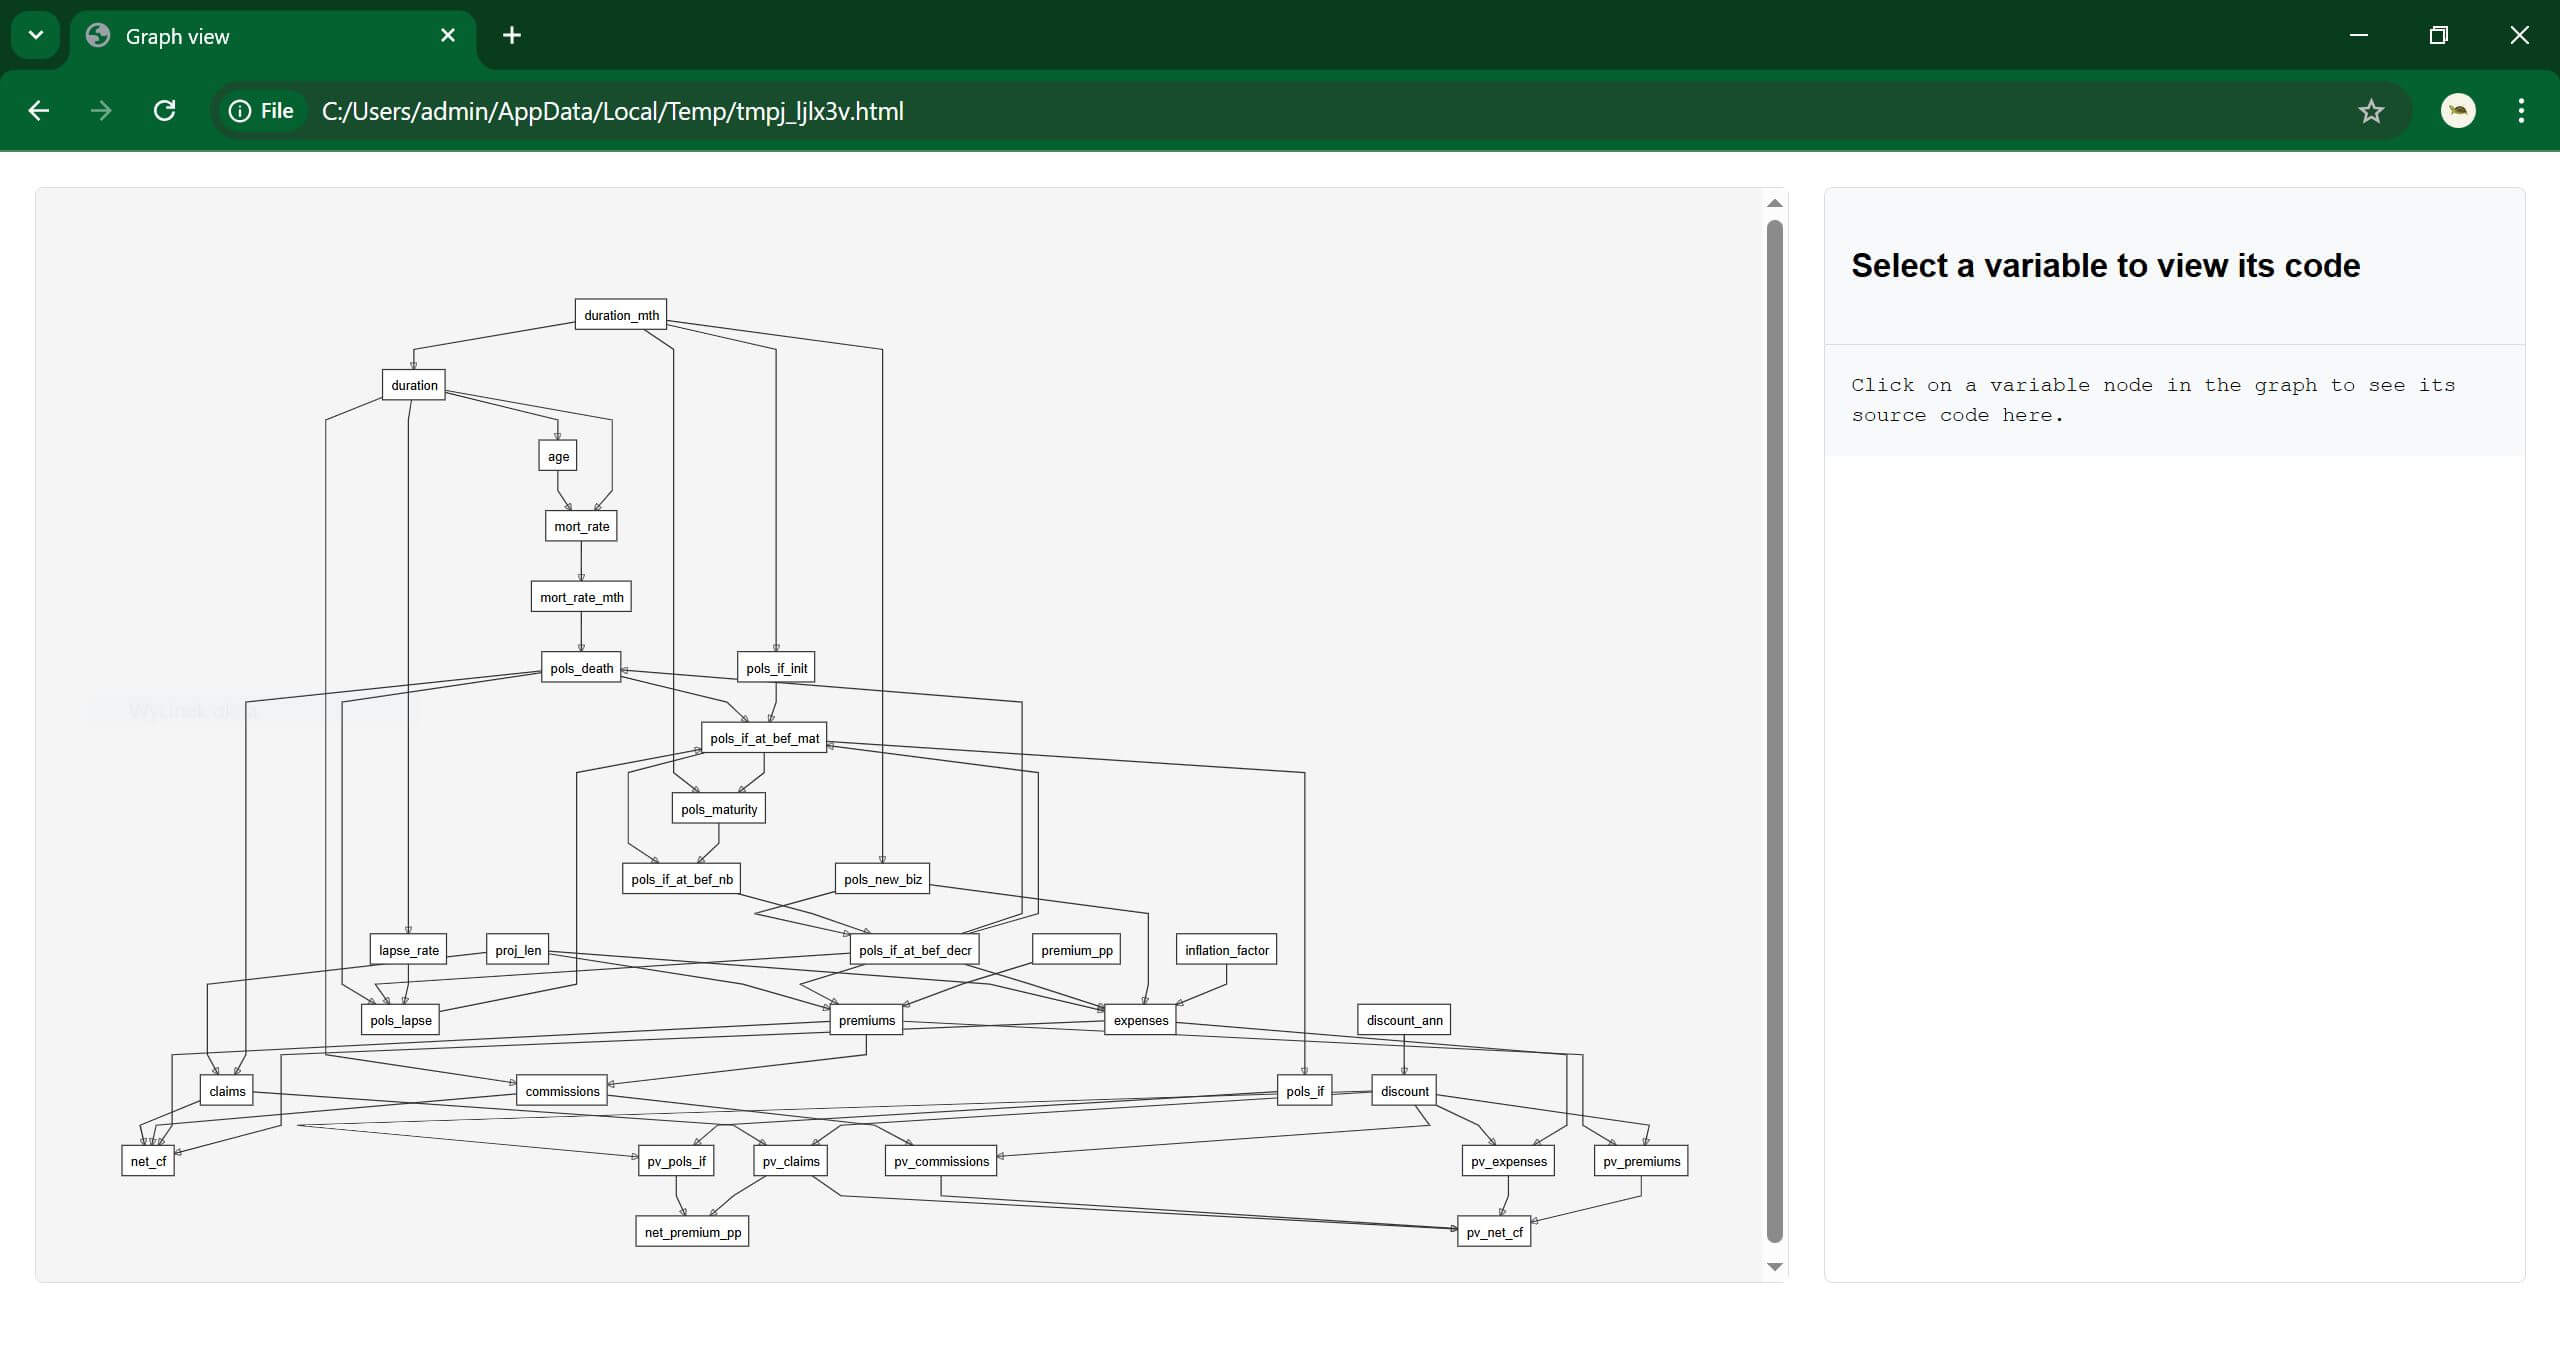Open the browser profile avatar
2560x1370 pixels.
(2459, 111)
